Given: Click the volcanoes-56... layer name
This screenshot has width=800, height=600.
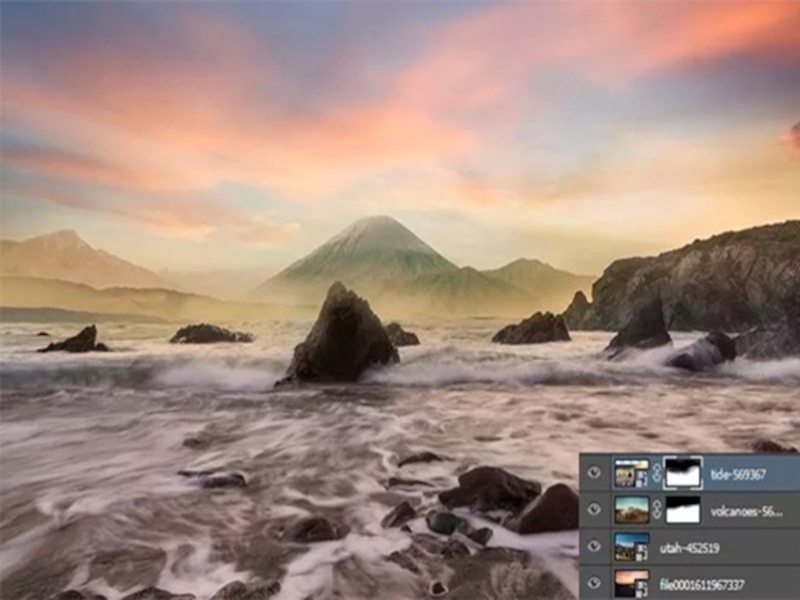Looking at the screenshot, I should click(x=746, y=511).
